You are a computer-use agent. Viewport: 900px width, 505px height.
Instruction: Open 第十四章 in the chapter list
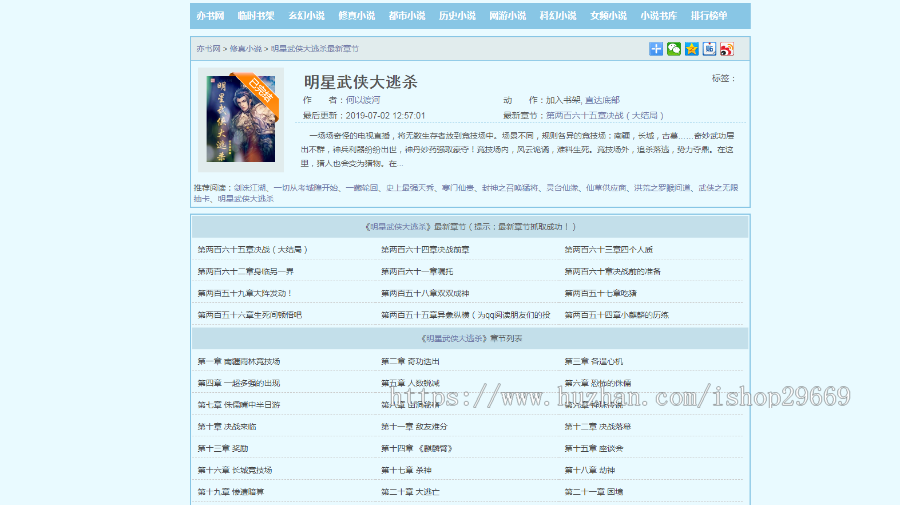[x=417, y=449]
